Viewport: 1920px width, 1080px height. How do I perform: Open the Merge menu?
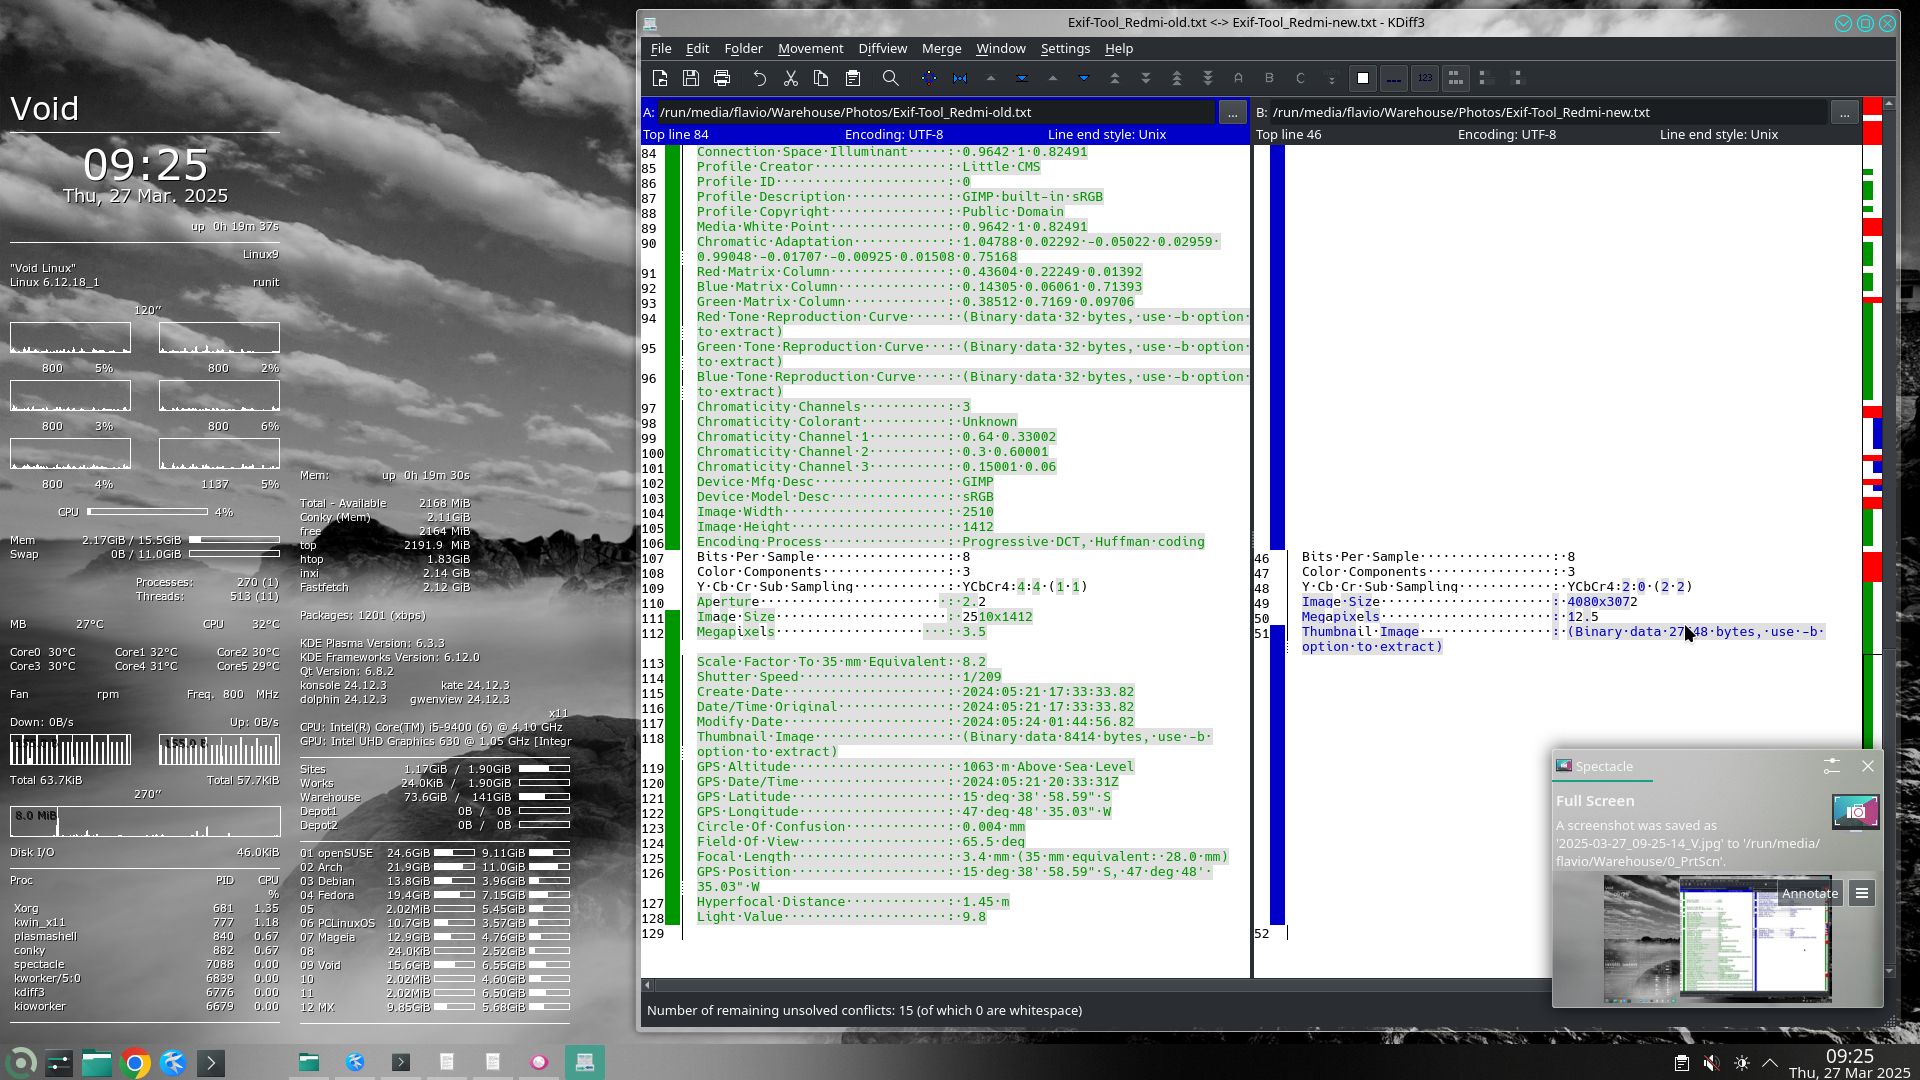point(941,48)
